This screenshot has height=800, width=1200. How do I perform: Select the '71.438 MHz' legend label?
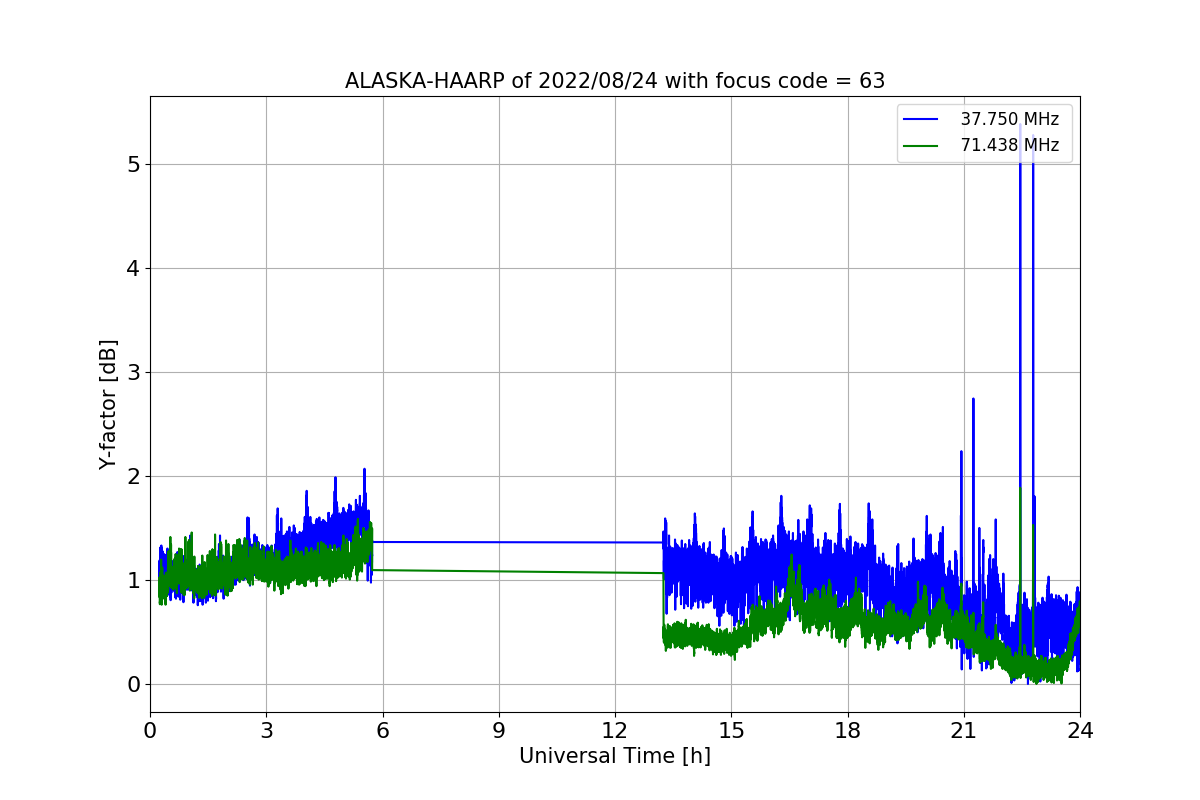[1009, 146]
